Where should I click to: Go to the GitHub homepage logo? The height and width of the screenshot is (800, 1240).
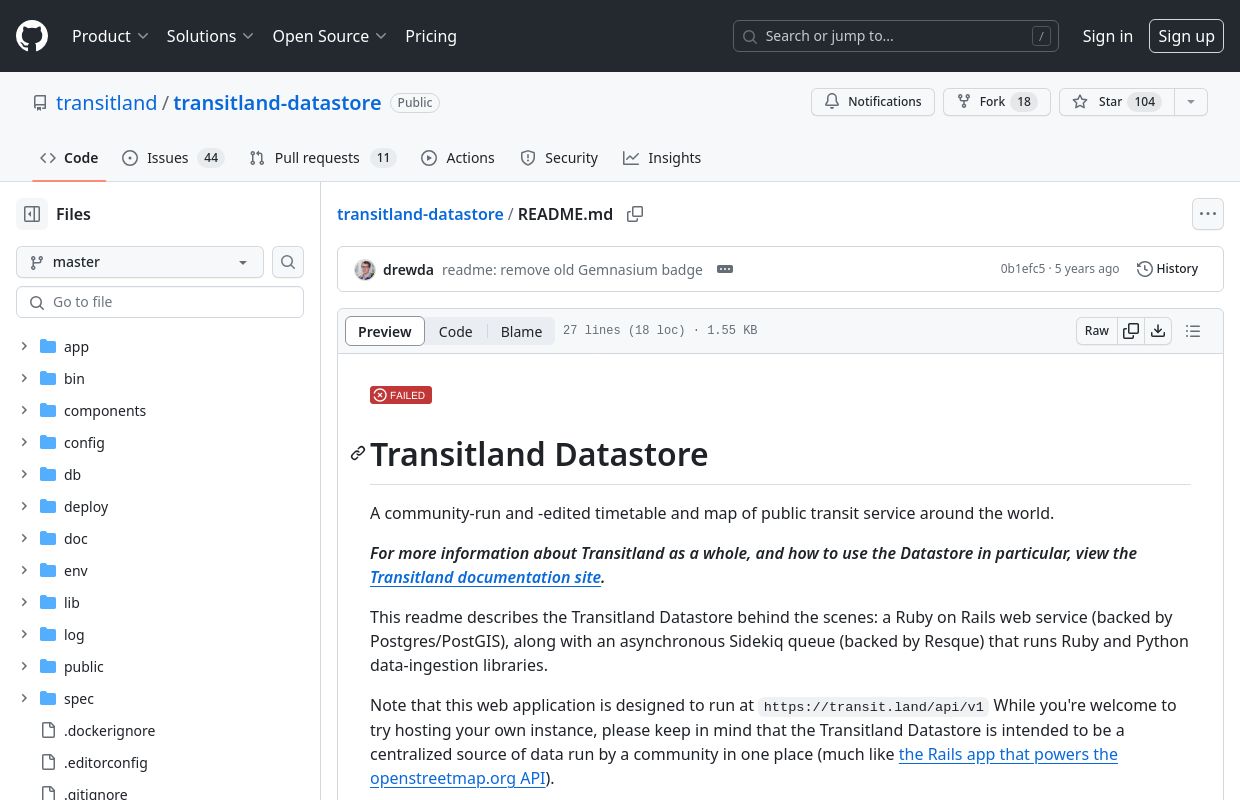pyautogui.click(x=32, y=36)
